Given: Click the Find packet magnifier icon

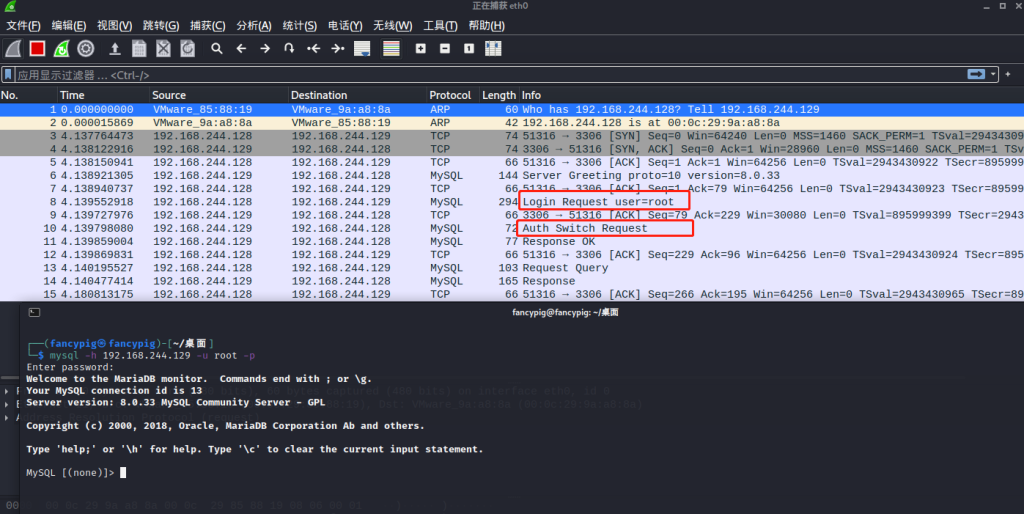Looking at the screenshot, I should coord(216,48).
